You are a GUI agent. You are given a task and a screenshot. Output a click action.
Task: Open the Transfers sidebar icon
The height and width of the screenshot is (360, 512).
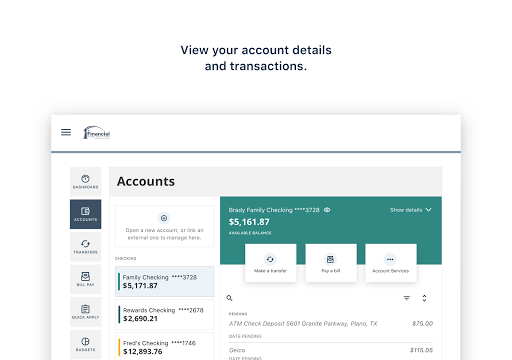[85, 247]
